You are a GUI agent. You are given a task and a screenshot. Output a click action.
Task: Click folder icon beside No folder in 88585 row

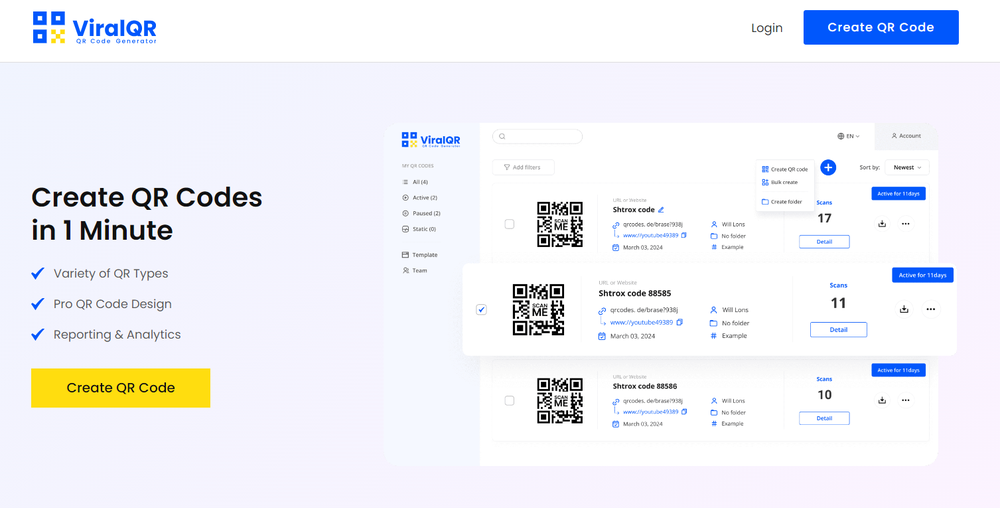pos(714,323)
